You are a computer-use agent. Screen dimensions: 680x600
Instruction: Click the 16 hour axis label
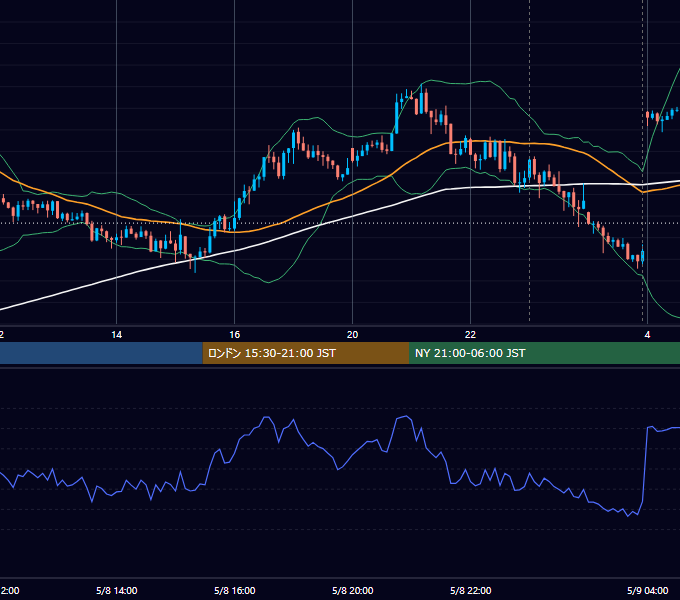(235, 335)
